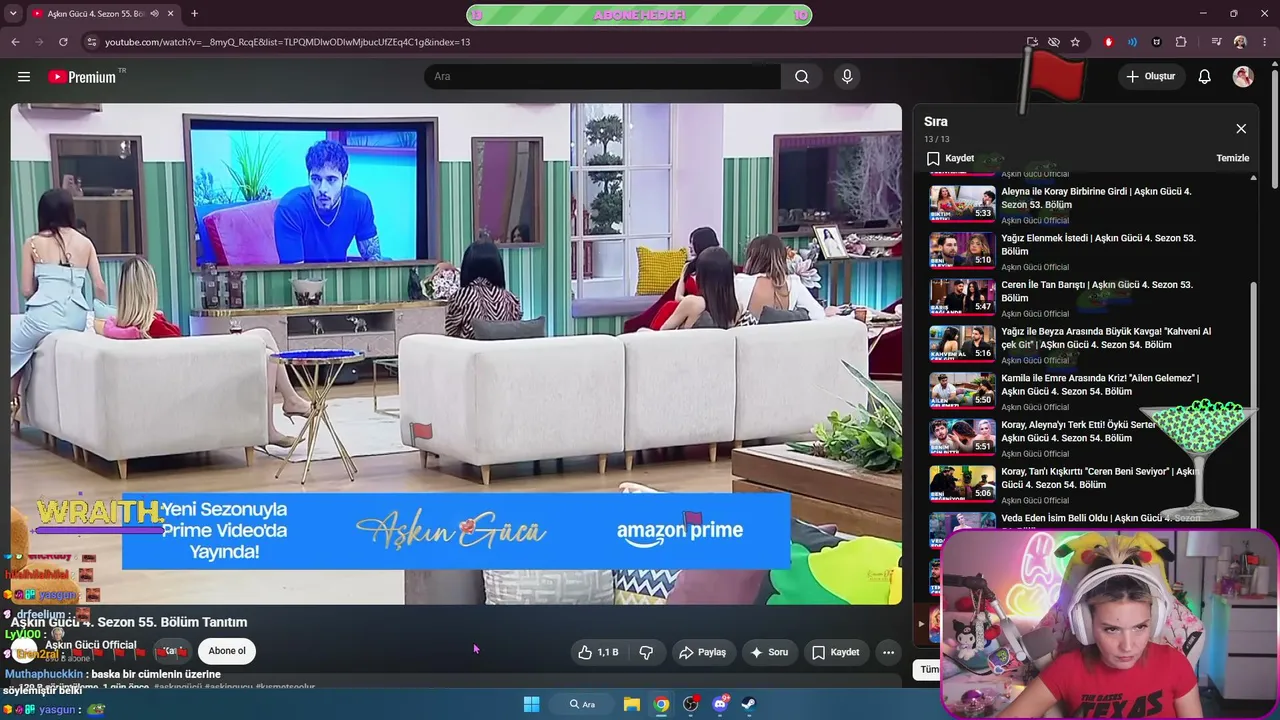1280x720 pixels.
Task: Click the search magnifier button
Action: 802,77
